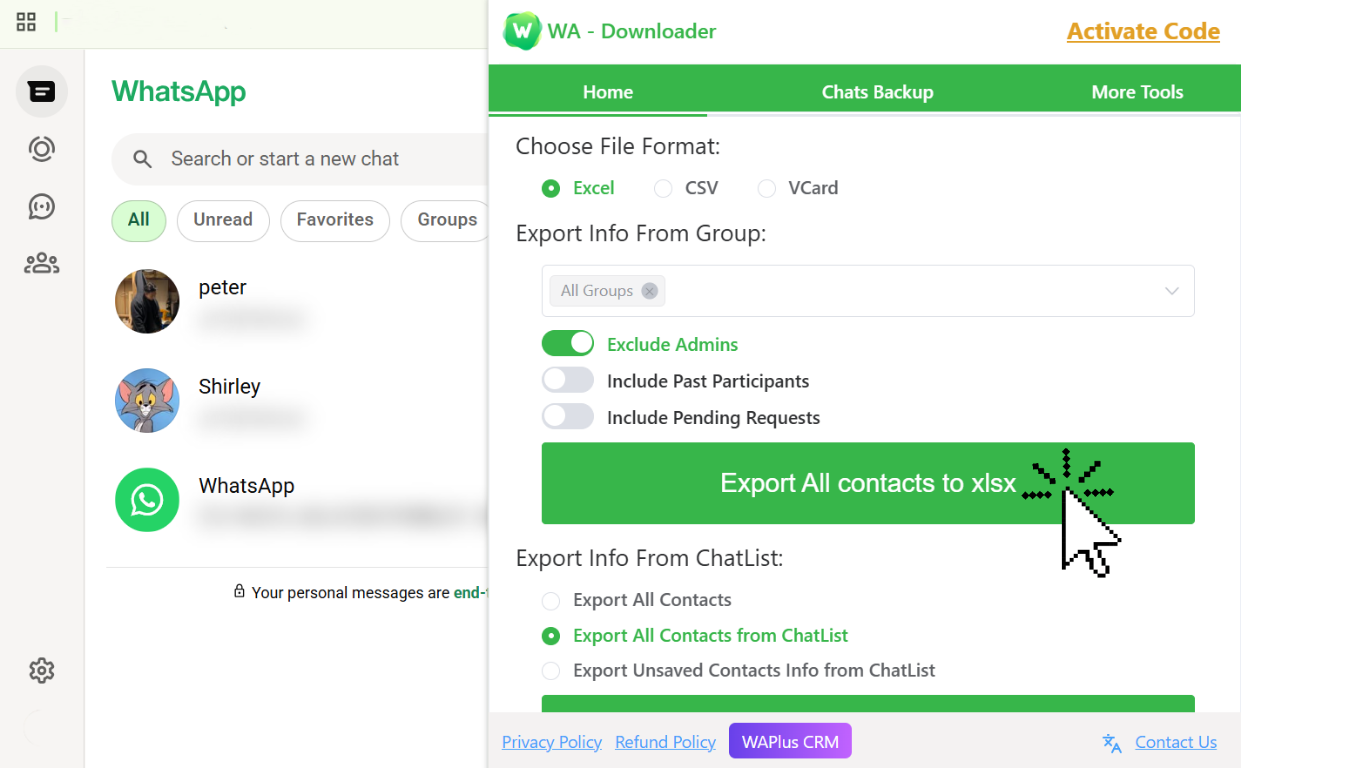
Task: Remove the All Groups tag
Action: pyautogui.click(x=649, y=290)
